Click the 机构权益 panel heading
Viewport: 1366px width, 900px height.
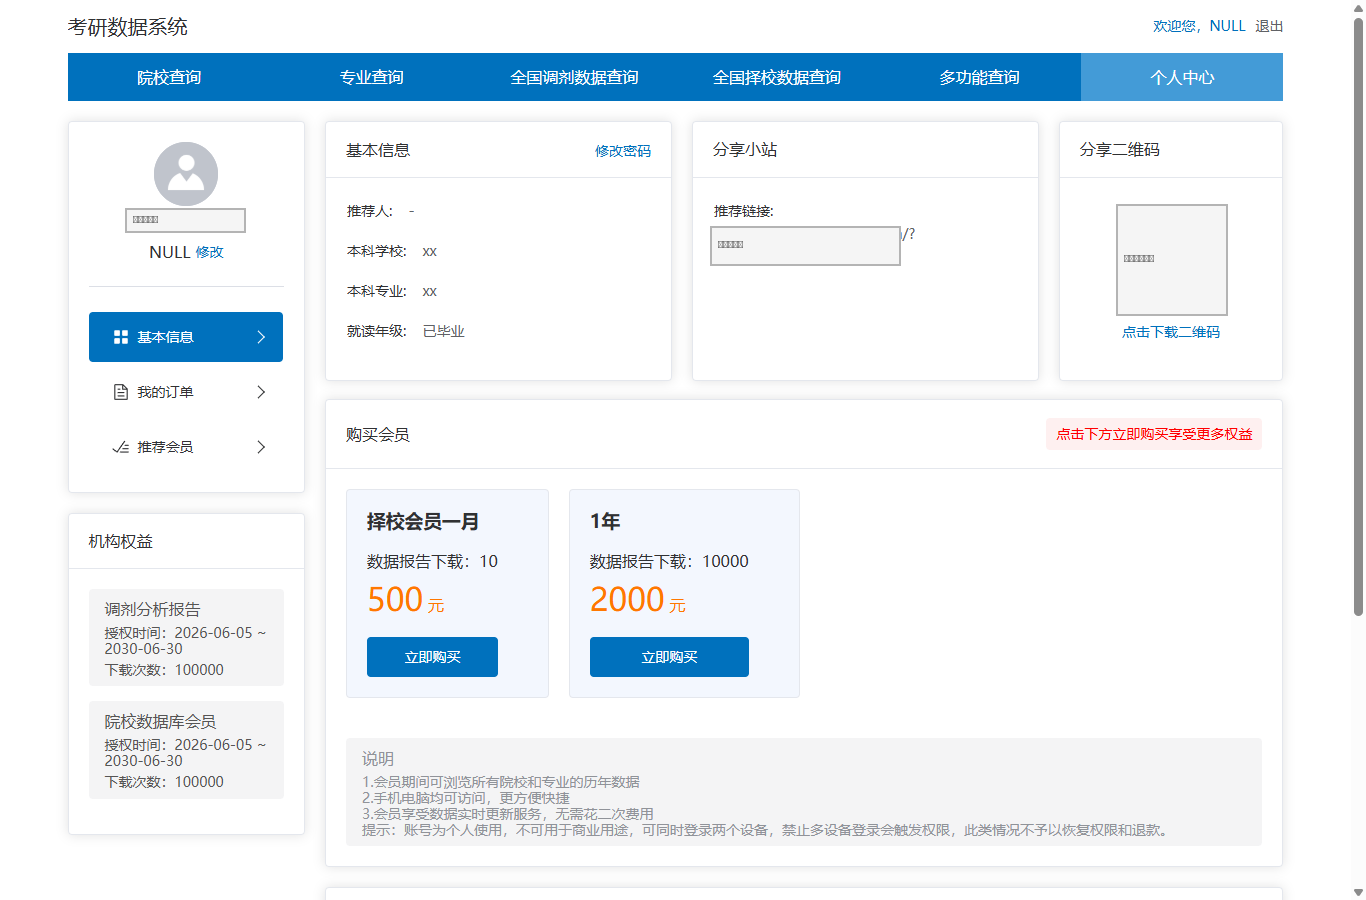pyautogui.click(x=121, y=541)
